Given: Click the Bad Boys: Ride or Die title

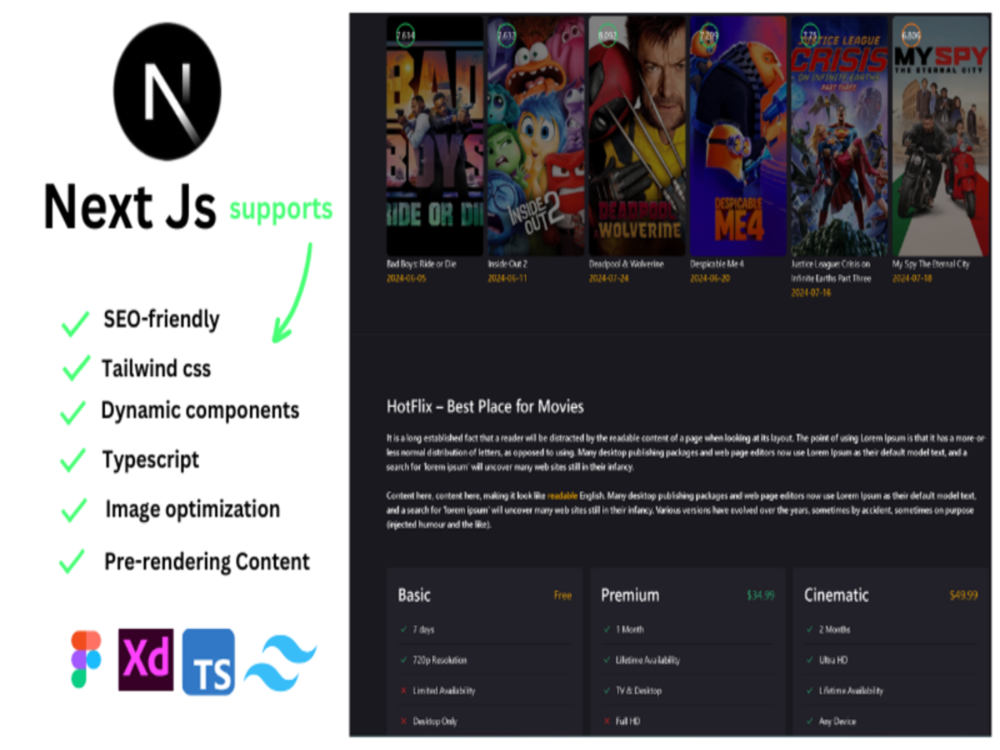Looking at the screenshot, I should tap(422, 264).
